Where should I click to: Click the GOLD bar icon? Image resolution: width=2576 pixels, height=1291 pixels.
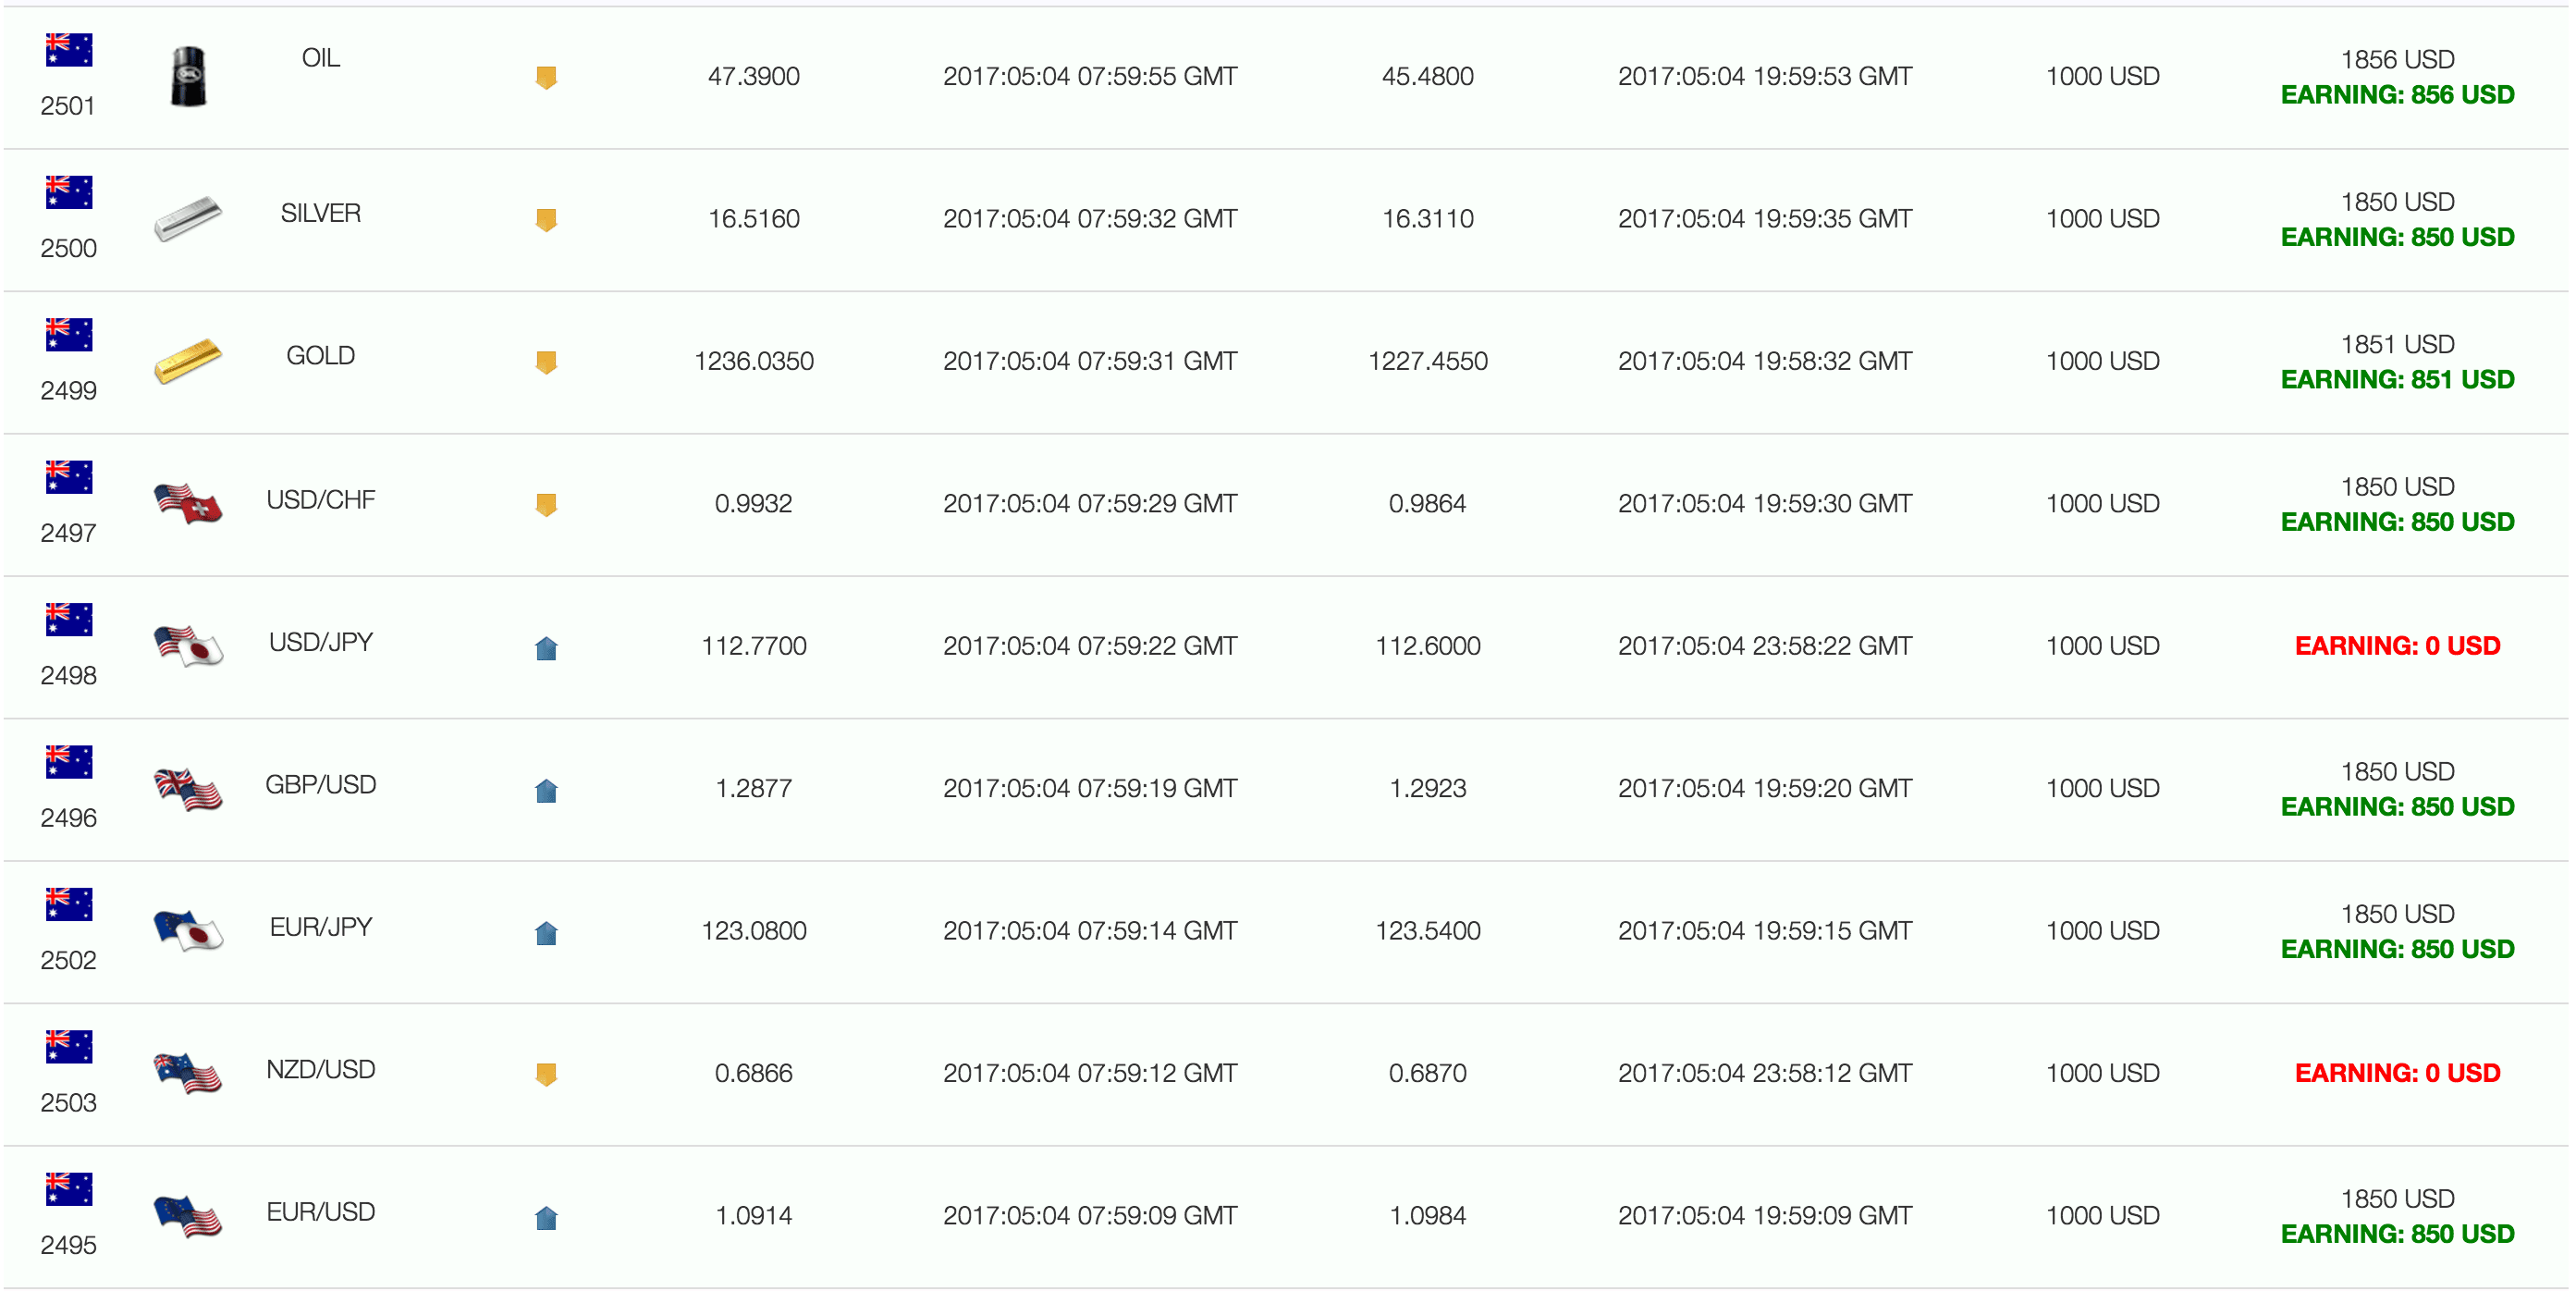[188, 361]
